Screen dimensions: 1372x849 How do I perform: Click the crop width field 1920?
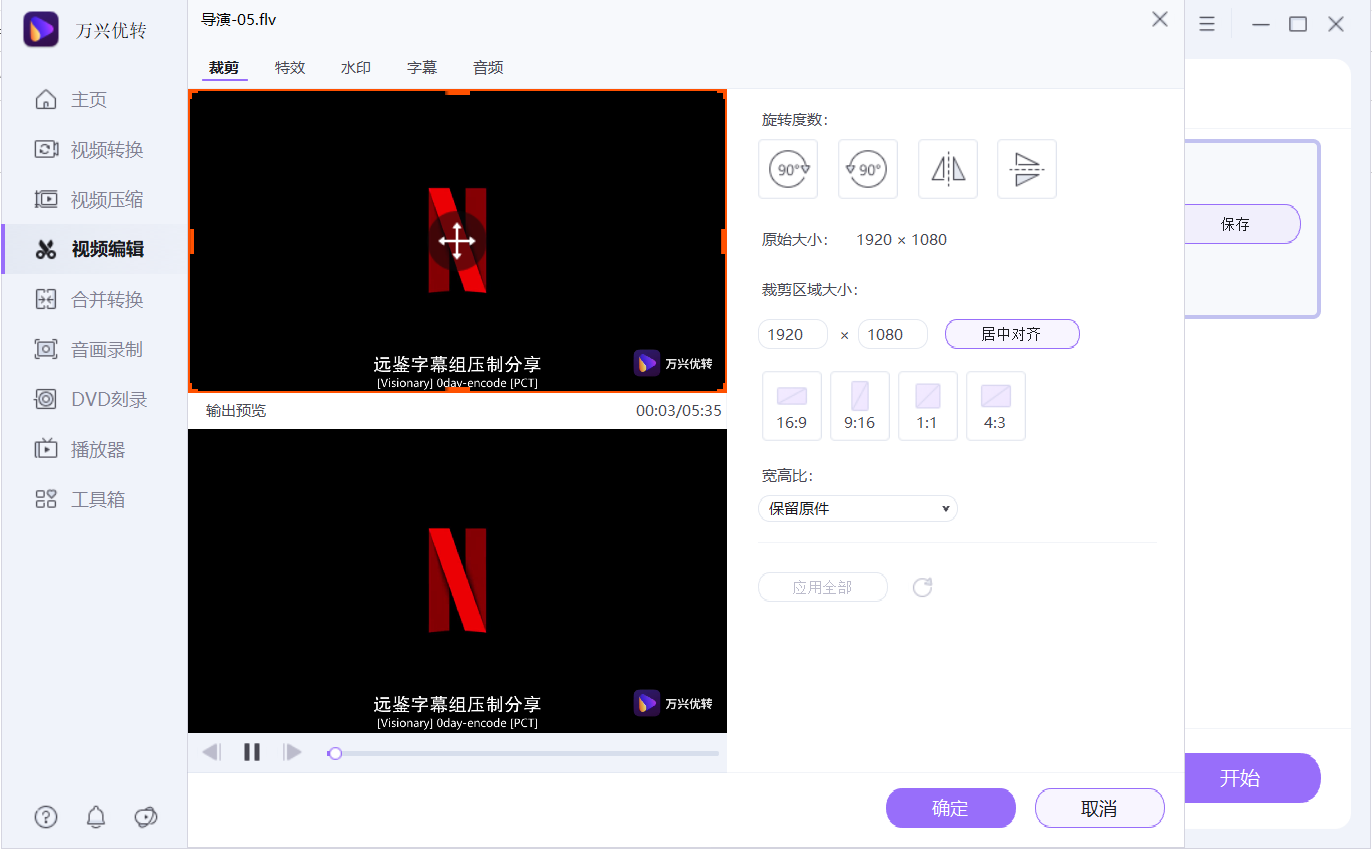(x=793, y=334)
